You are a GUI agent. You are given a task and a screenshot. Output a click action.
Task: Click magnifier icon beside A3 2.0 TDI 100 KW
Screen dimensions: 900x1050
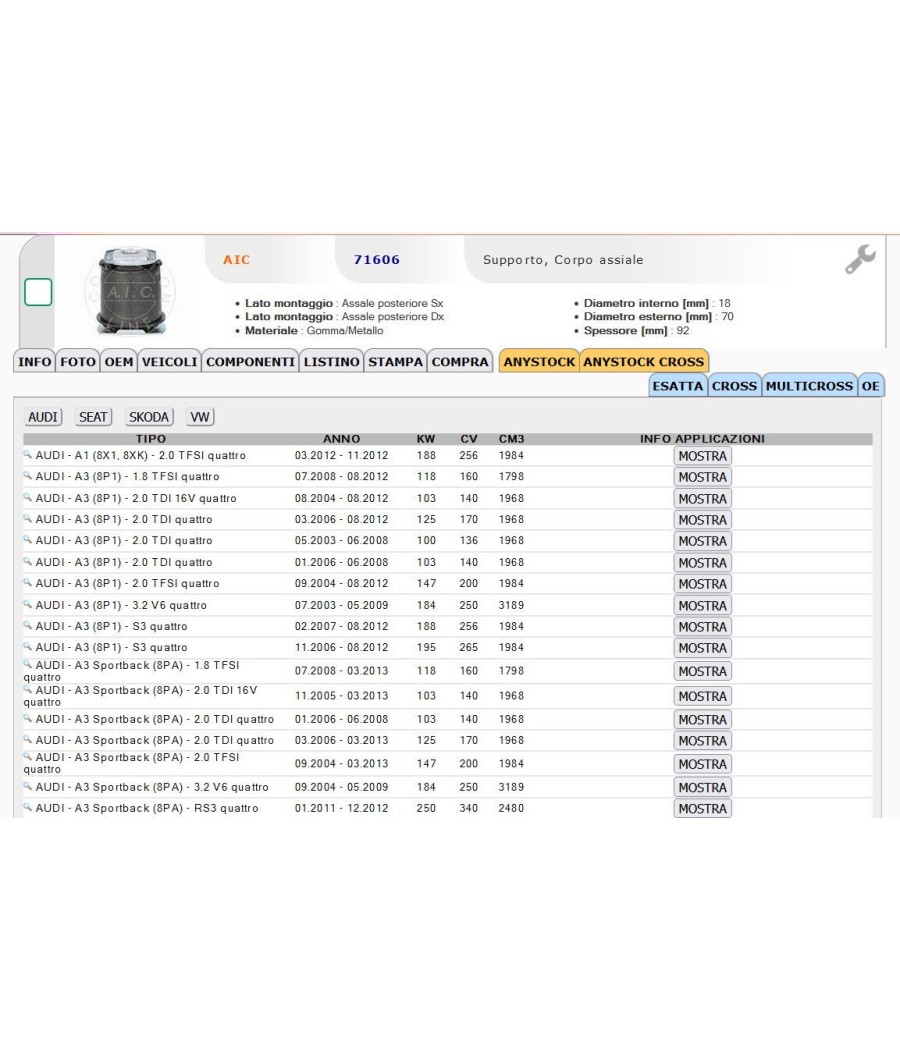tap(28, 539)
